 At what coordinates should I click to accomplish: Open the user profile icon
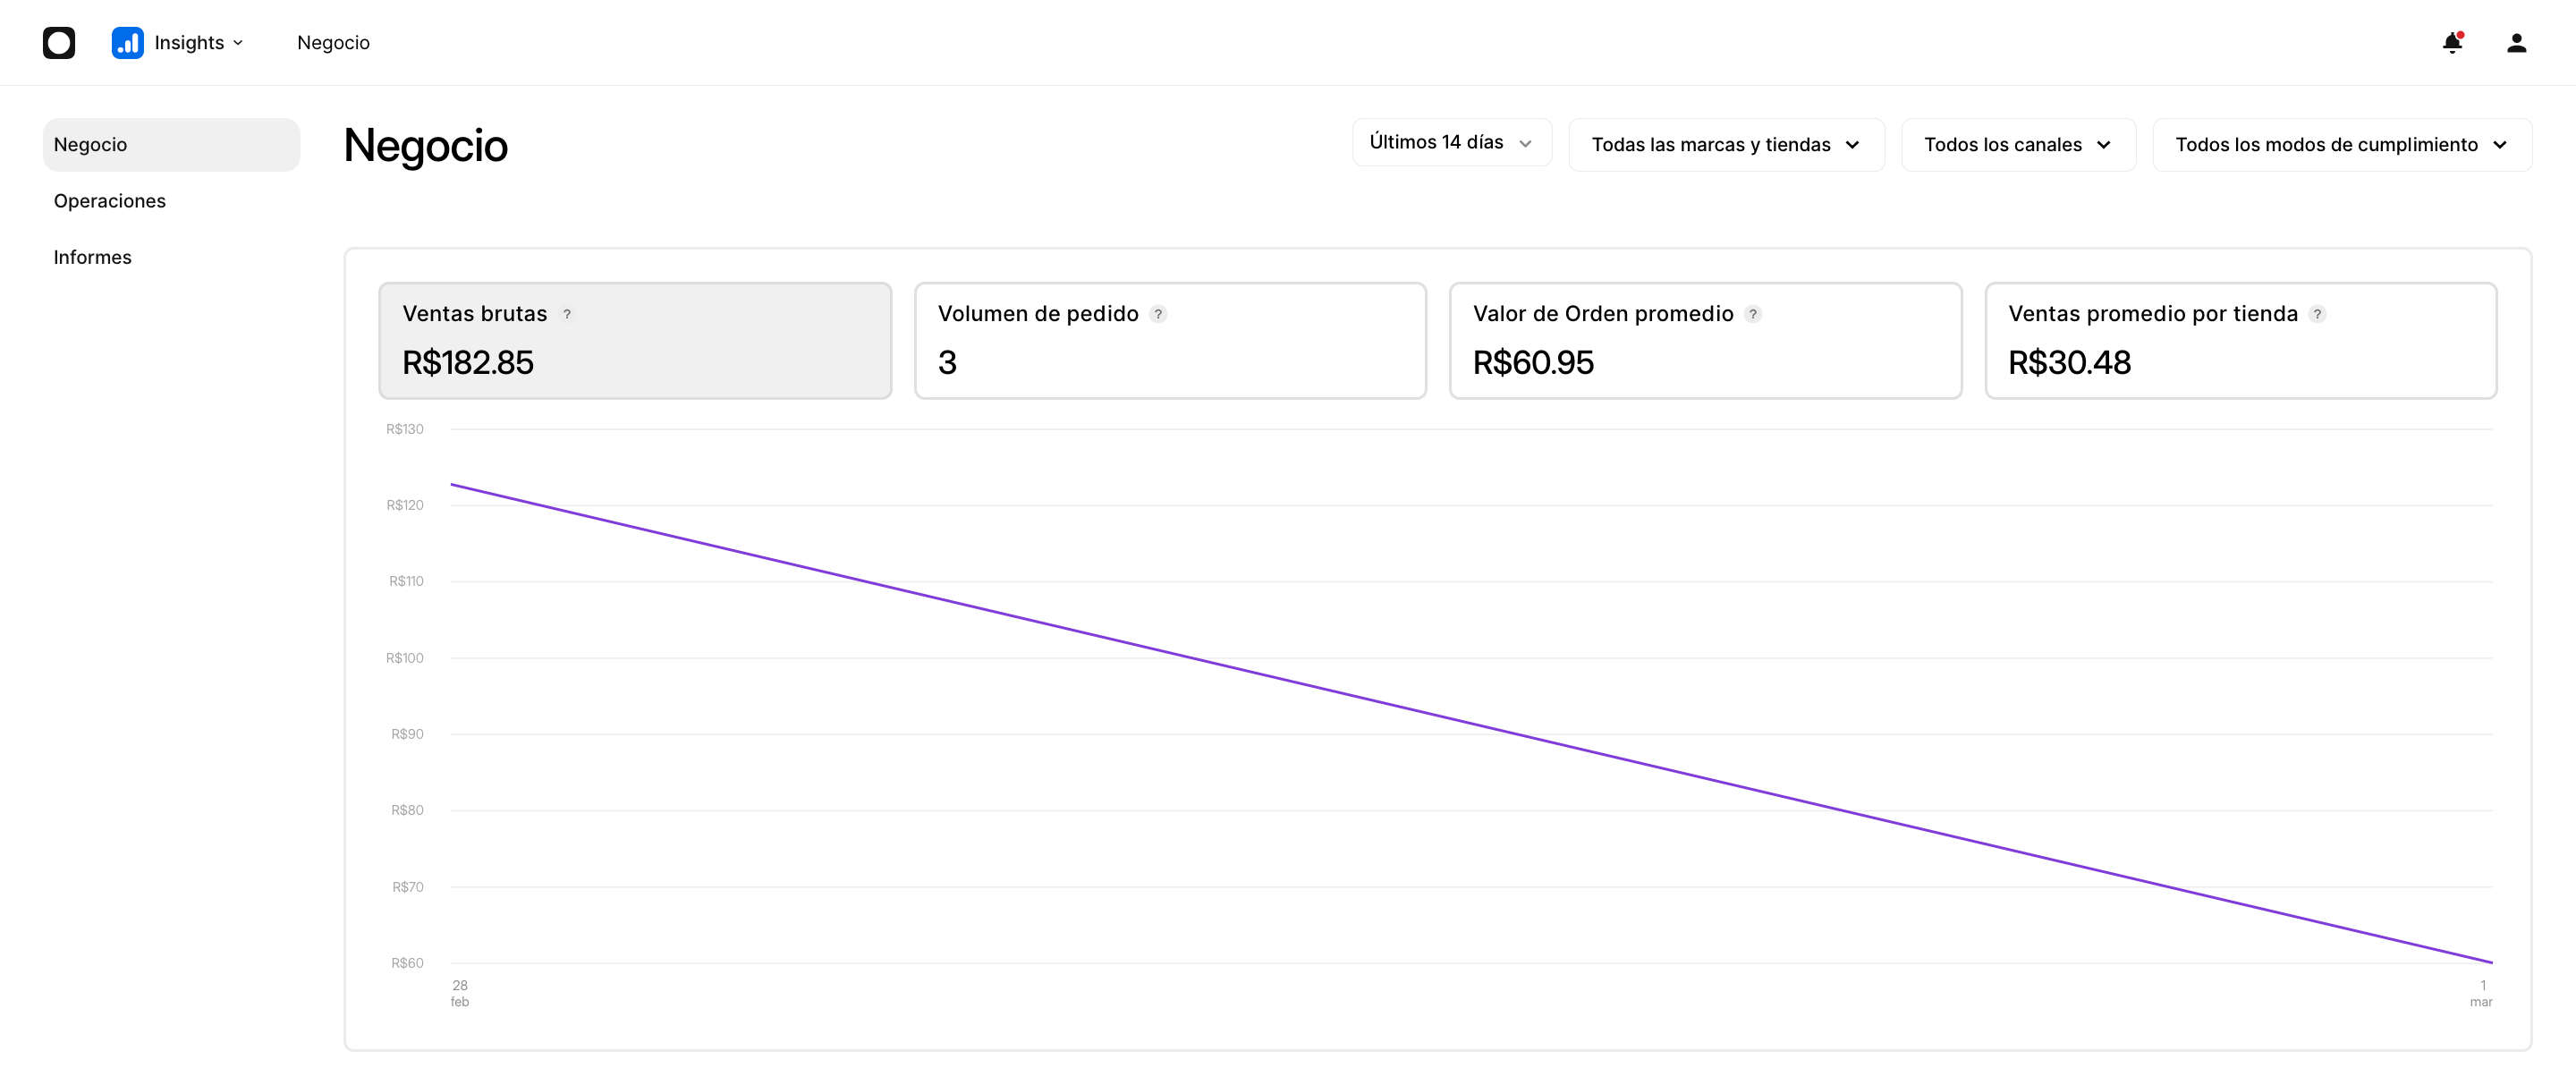coord(2518,43)
